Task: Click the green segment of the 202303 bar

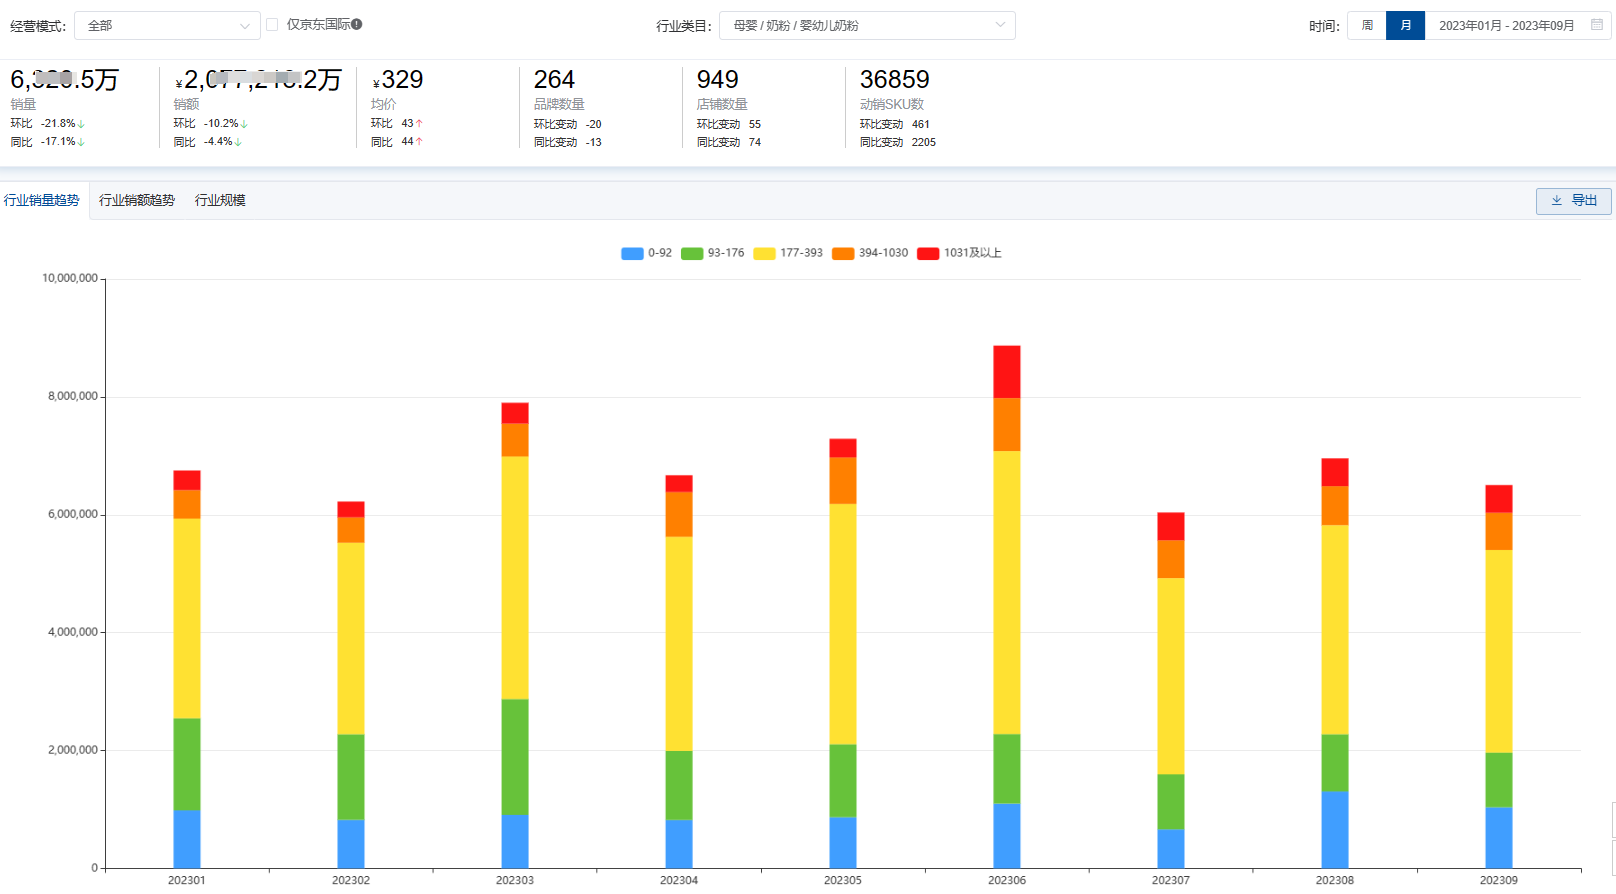Action: coord(515,757)
